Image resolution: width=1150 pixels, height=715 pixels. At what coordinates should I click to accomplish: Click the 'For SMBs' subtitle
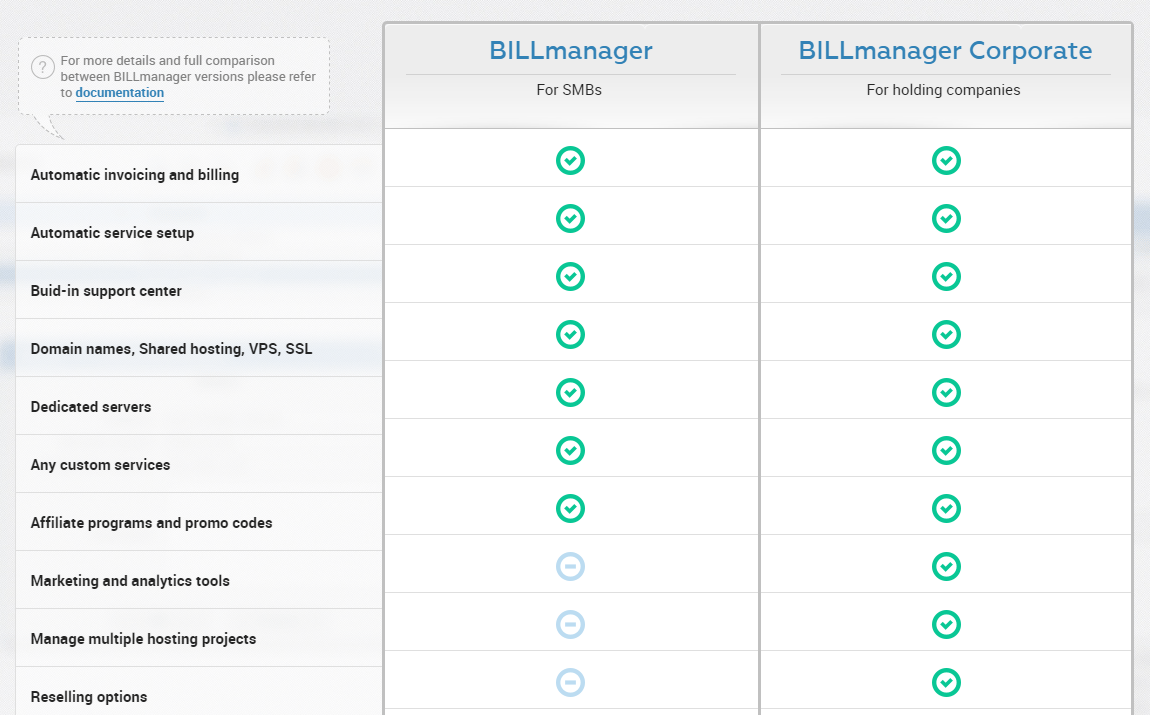569,90
